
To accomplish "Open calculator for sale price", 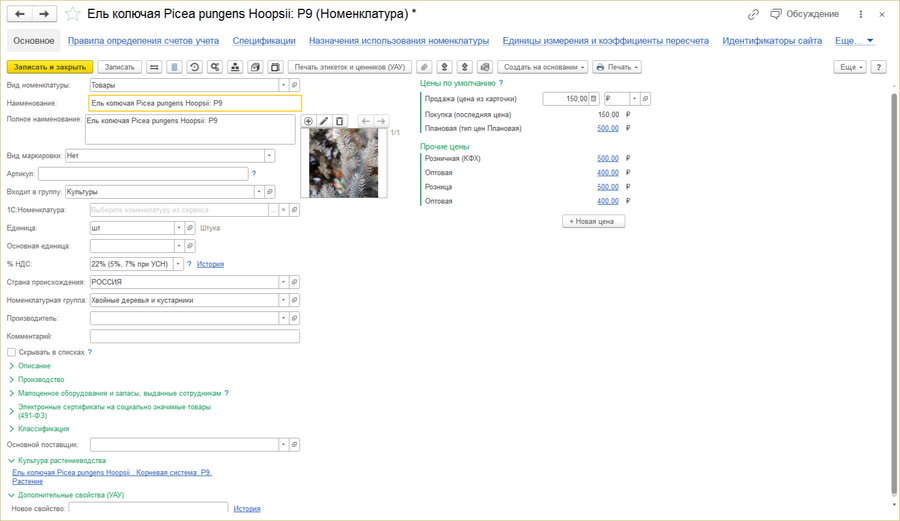I will pos(594,99).
